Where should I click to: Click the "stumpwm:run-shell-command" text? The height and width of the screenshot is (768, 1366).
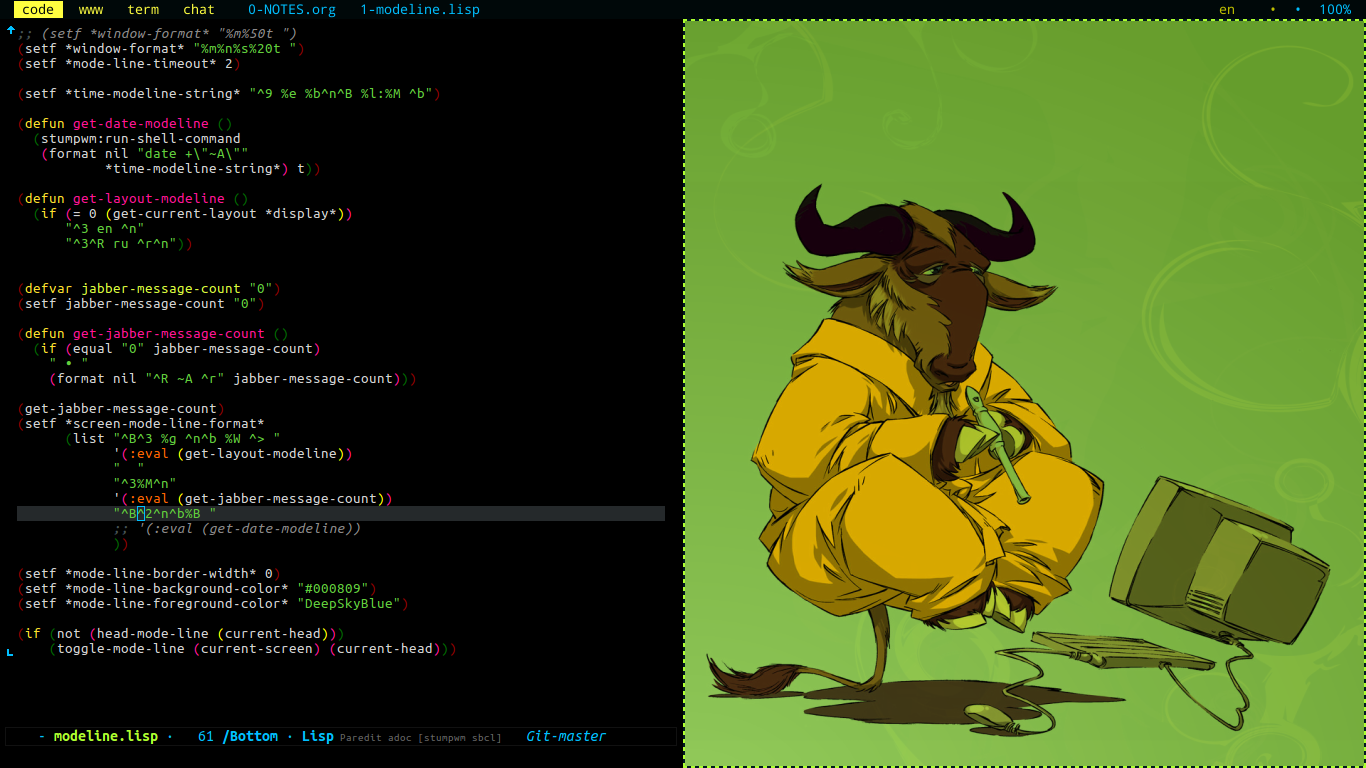tap(141, 138)
